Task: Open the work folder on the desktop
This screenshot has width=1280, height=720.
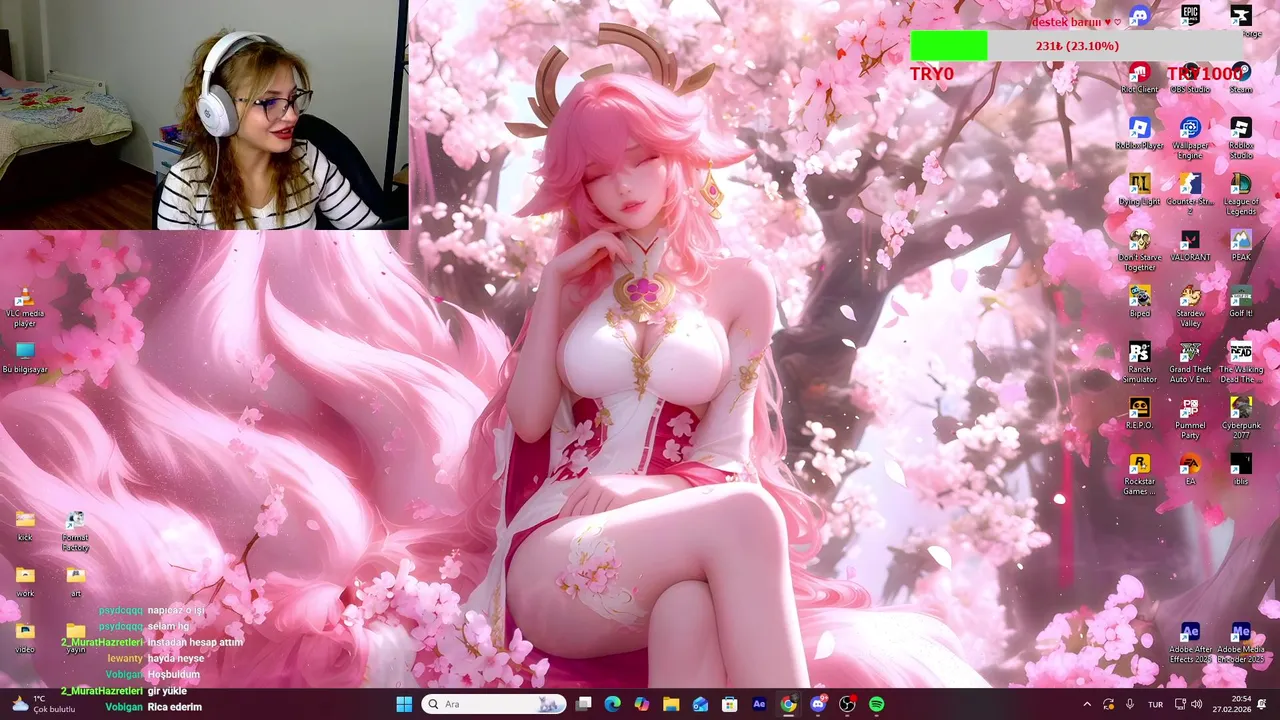Action: point(25,582)
